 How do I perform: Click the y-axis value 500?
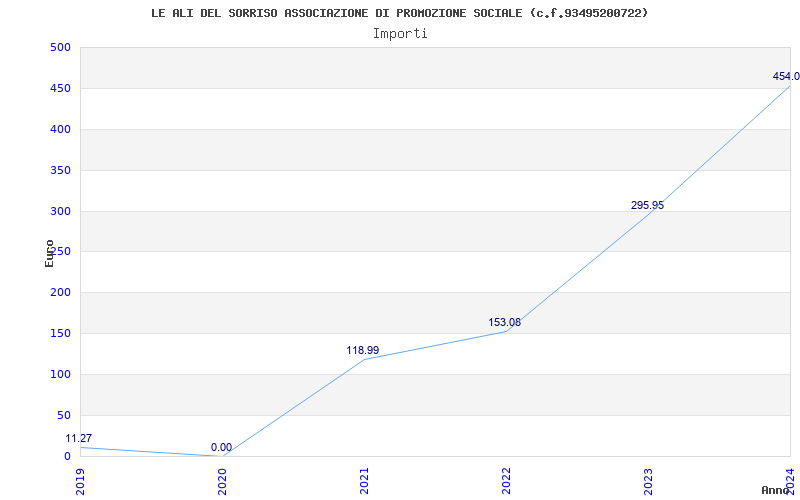(x=60, y=47)
